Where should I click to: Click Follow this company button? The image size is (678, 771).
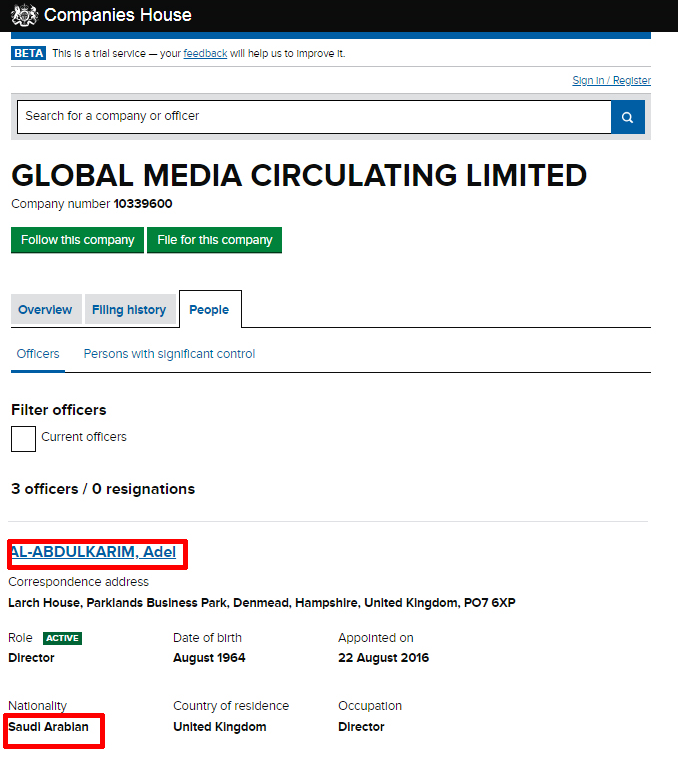[x=78, y=240]
